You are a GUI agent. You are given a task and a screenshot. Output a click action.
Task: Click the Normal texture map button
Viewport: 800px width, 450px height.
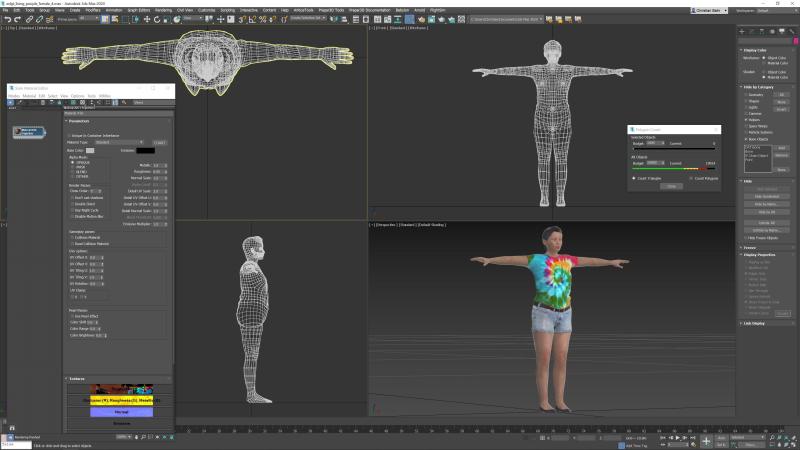tap(121, 412)
